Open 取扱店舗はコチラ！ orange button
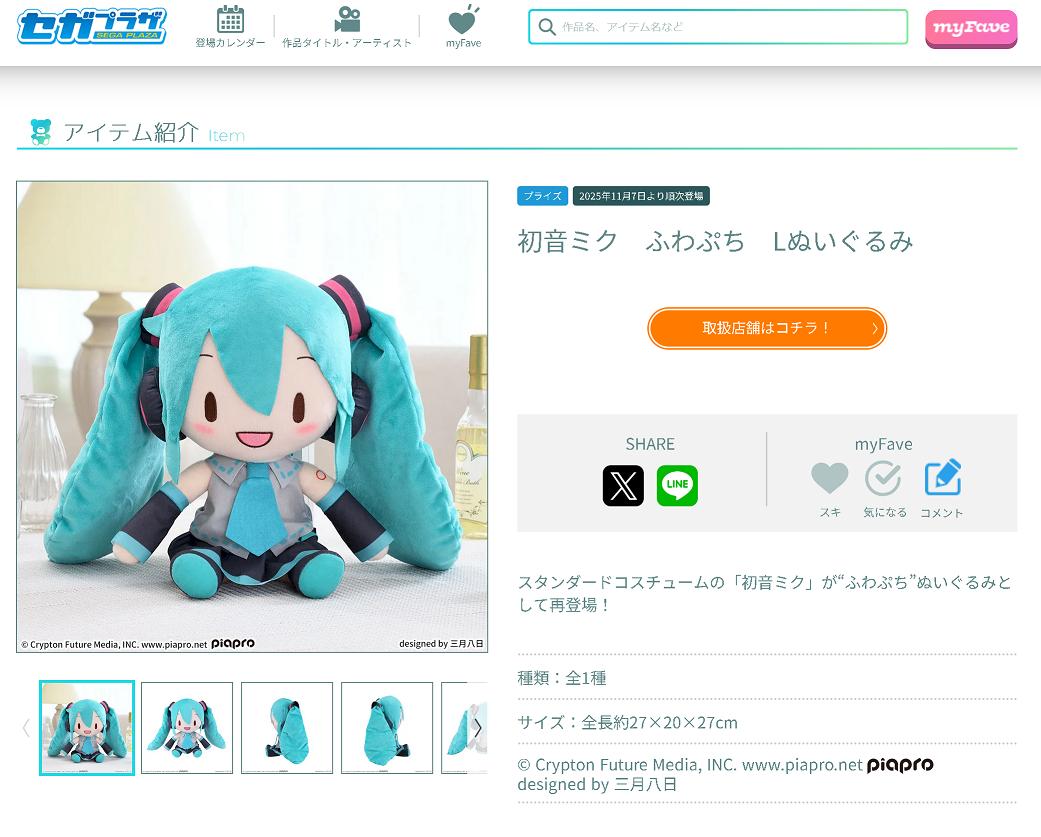Image resolution: width=1041 pixels, height=837 pixels. point(767,328)
